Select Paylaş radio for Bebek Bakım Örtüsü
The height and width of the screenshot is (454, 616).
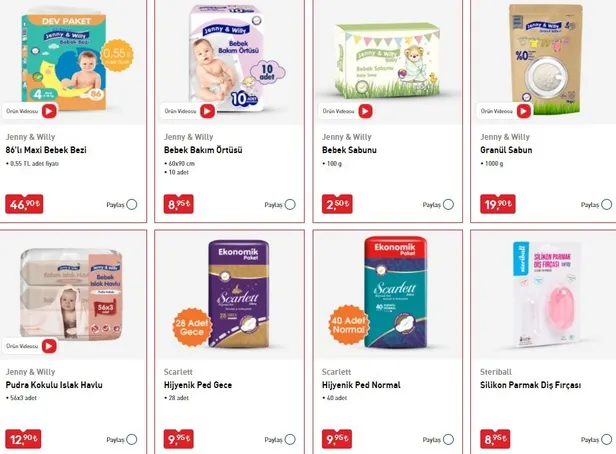pyautogui.click(x=290, y=205)
